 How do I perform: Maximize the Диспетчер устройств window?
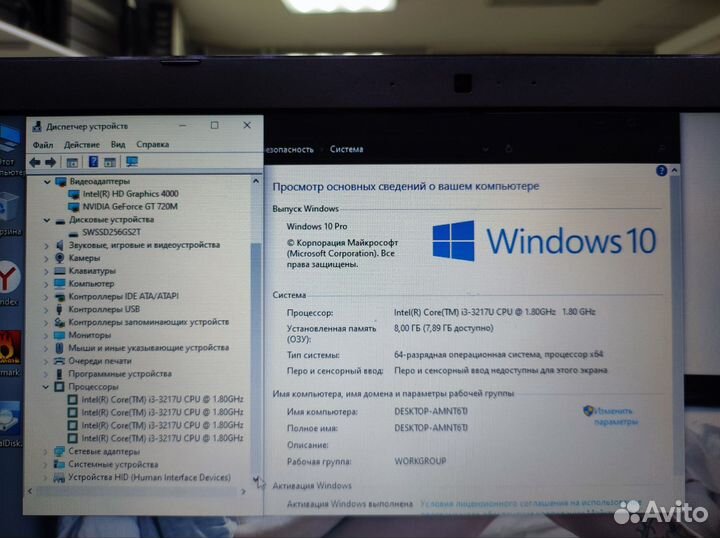214,125
